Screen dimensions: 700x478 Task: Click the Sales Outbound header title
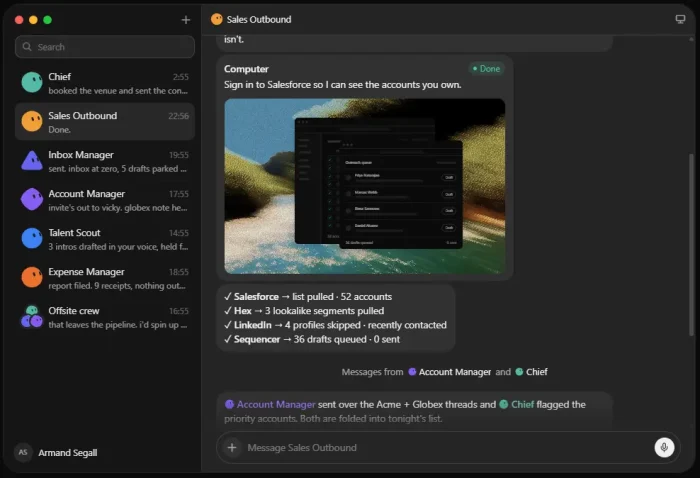tap(259, 20)
